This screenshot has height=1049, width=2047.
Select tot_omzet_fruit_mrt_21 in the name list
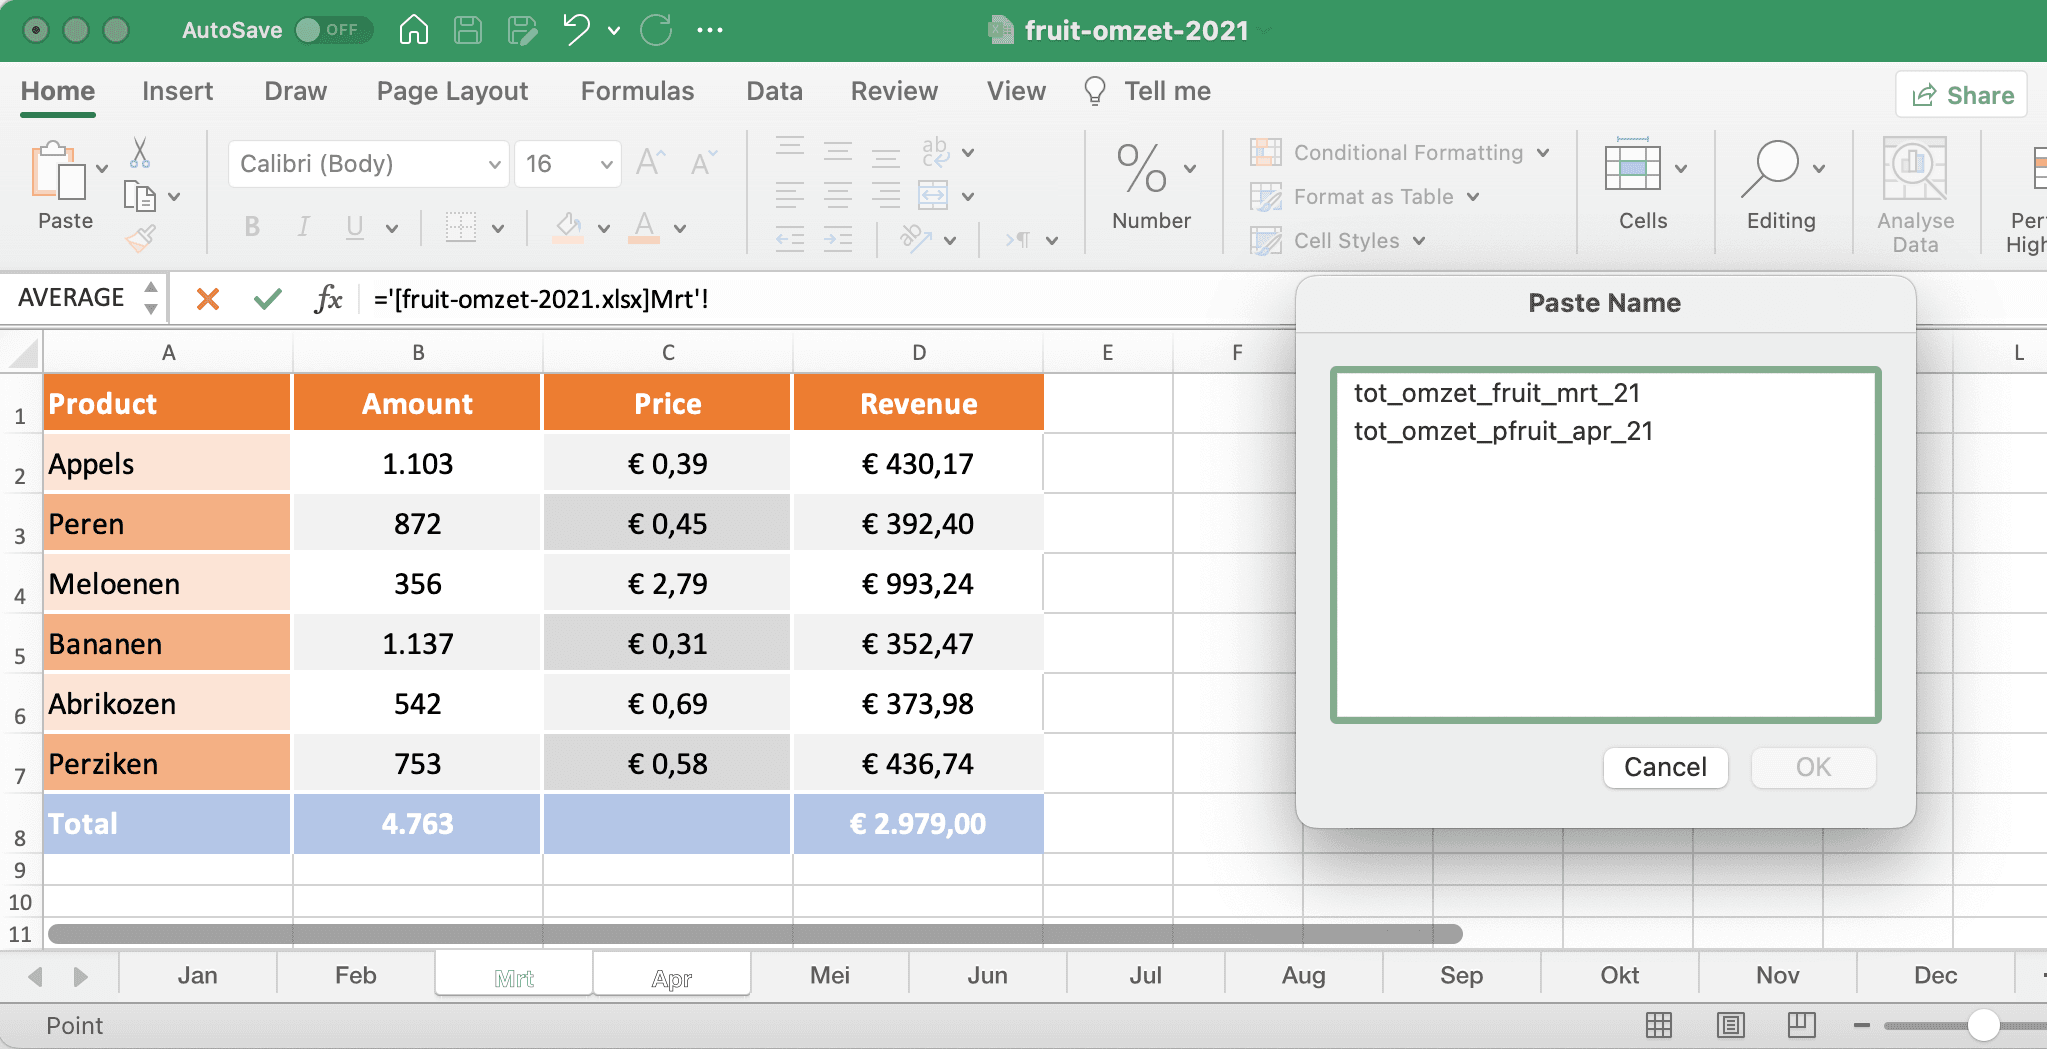[1496, 393]
